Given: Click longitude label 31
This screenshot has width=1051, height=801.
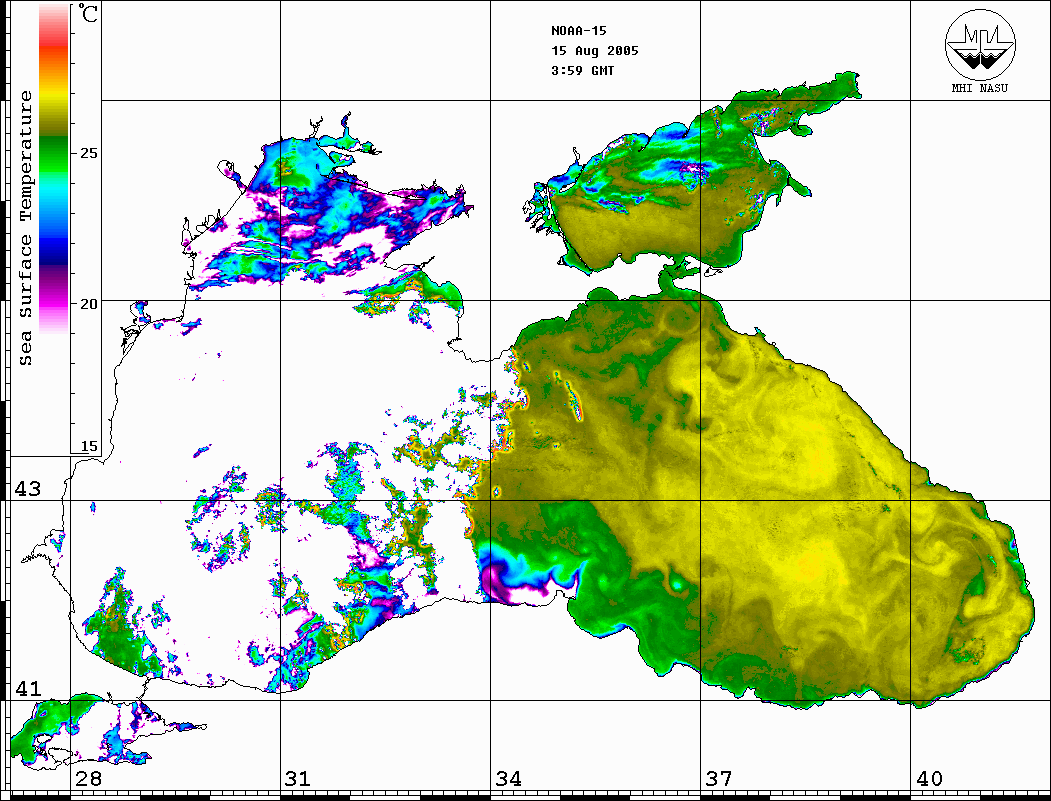Looking at the screenshot, I should (x=298, y=778).
